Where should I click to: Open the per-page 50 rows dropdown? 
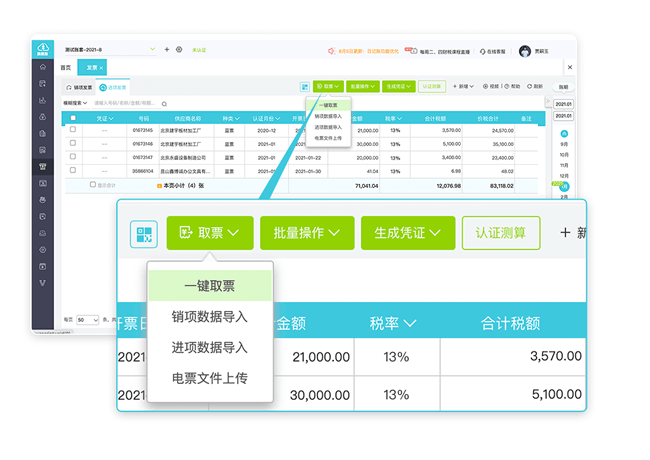pyautogui.click(x=87, y=320)
